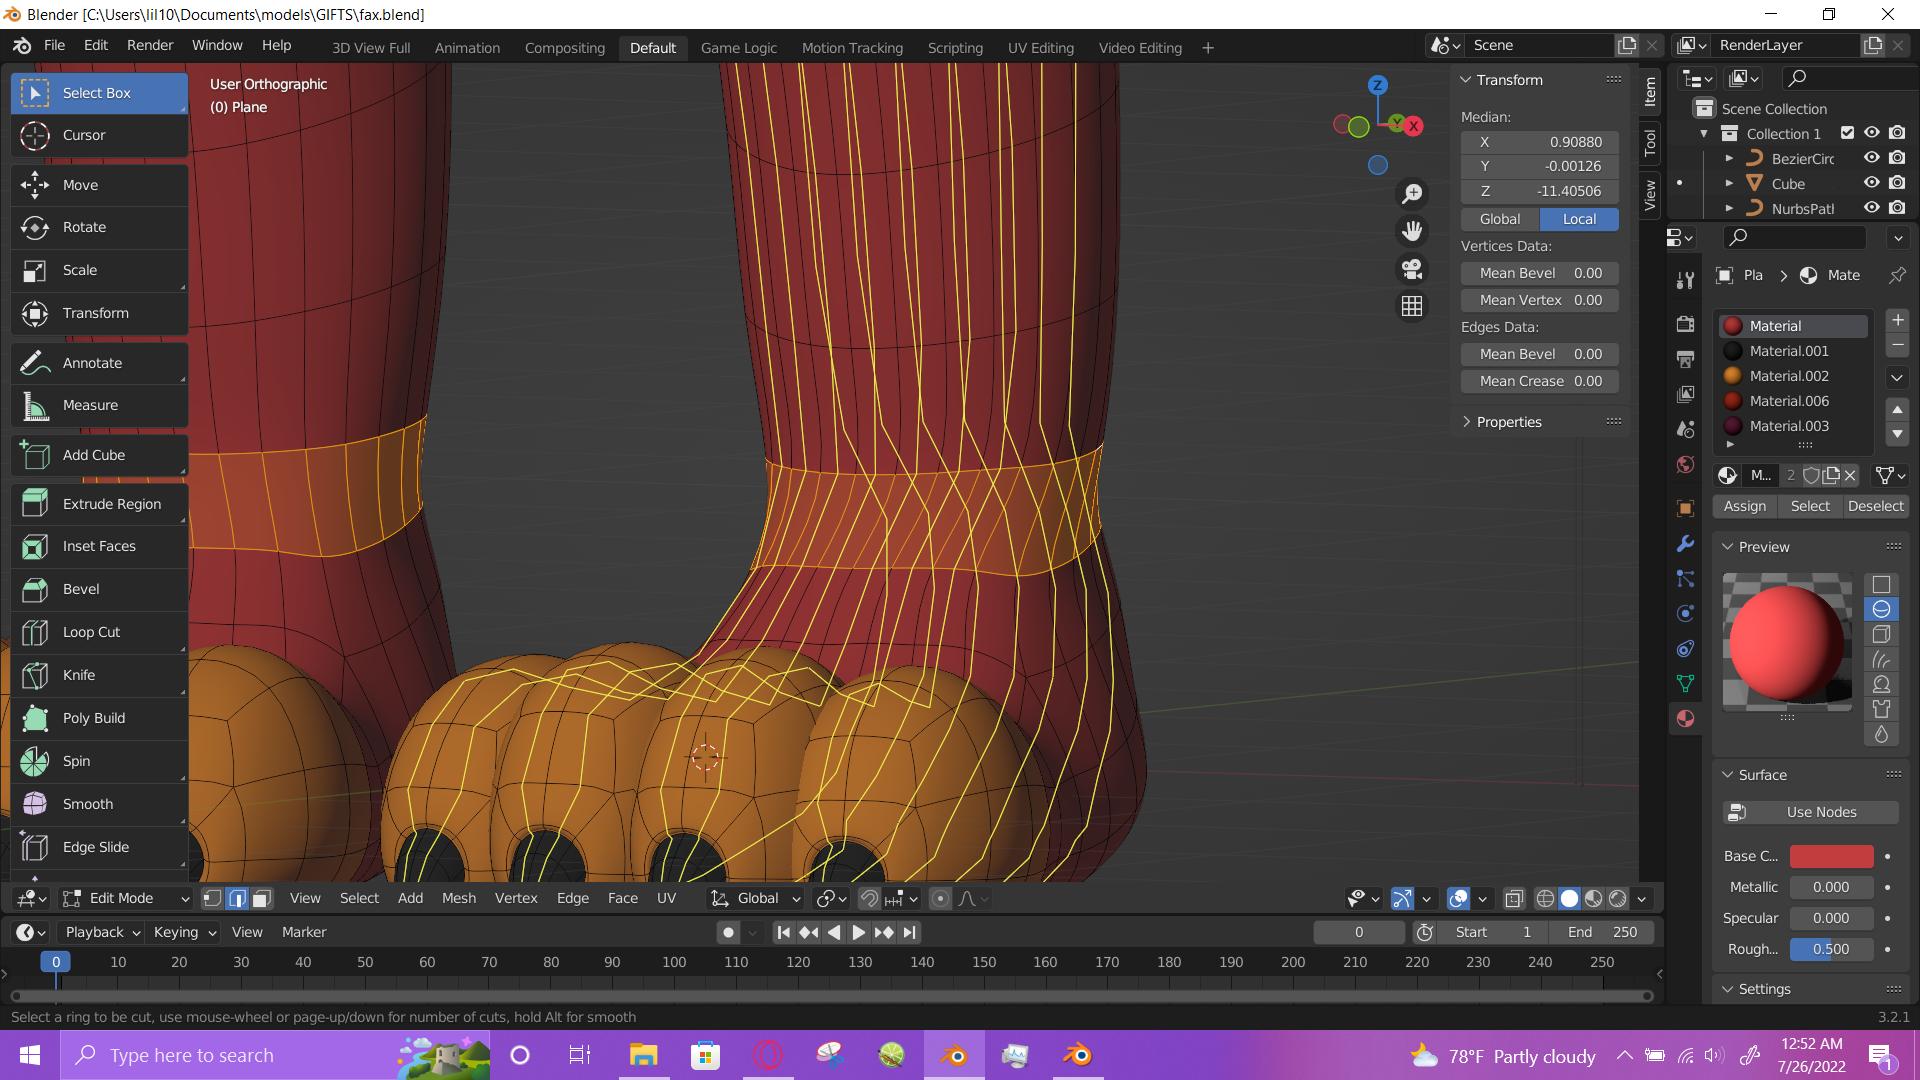The image size is (1920, 1080).
Task: Open the World properties tab
Action: point(1686,464)
